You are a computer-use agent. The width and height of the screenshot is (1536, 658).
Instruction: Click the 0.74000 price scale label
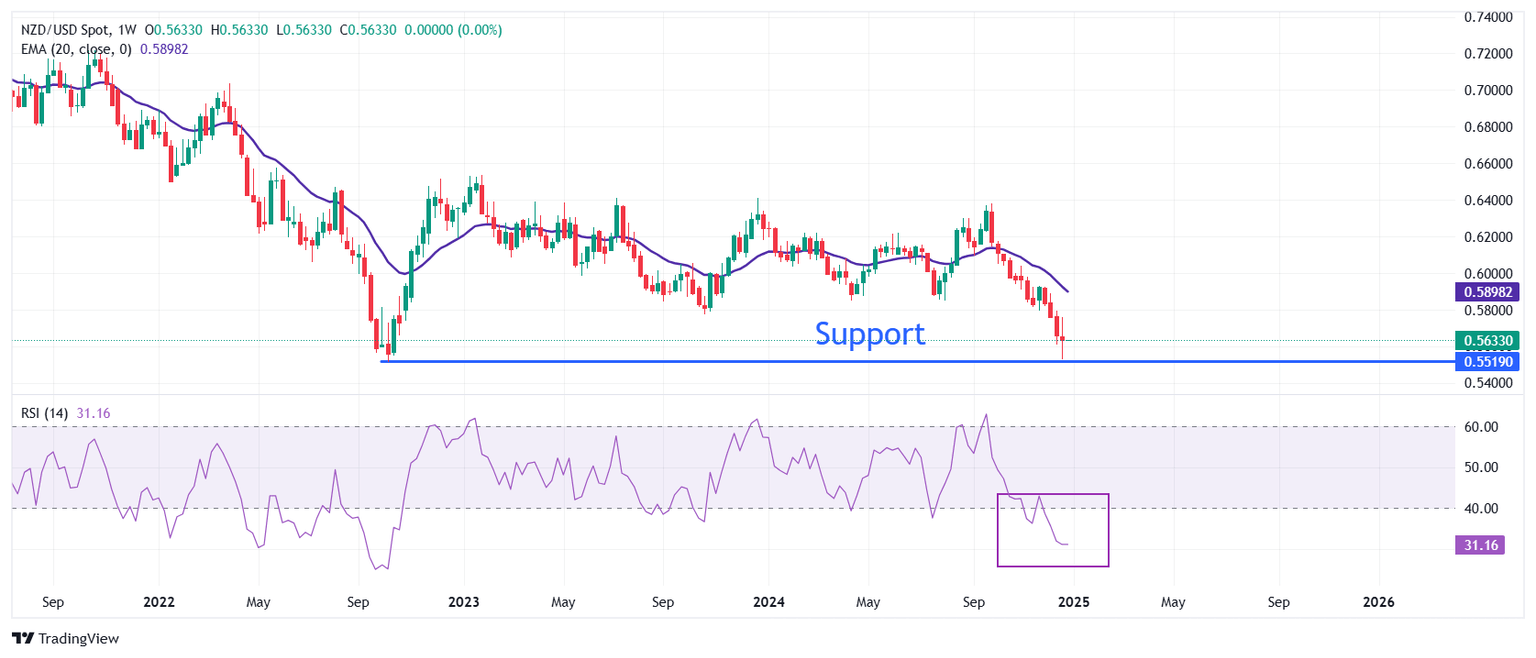(1489, 17)
